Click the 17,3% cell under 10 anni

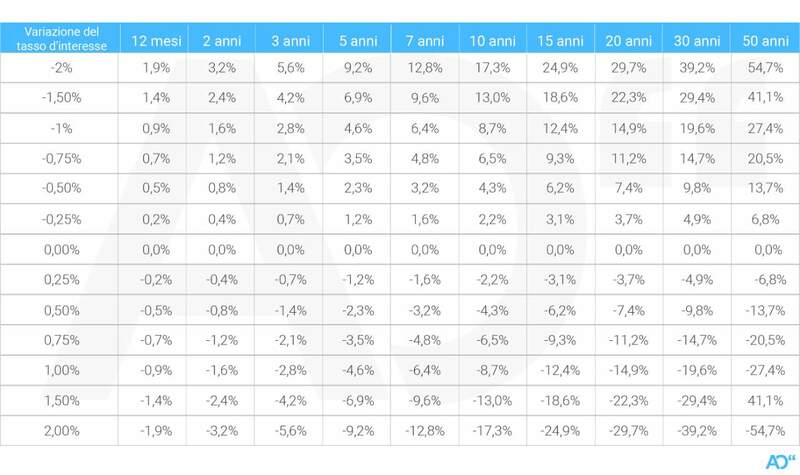pos(492,68)
